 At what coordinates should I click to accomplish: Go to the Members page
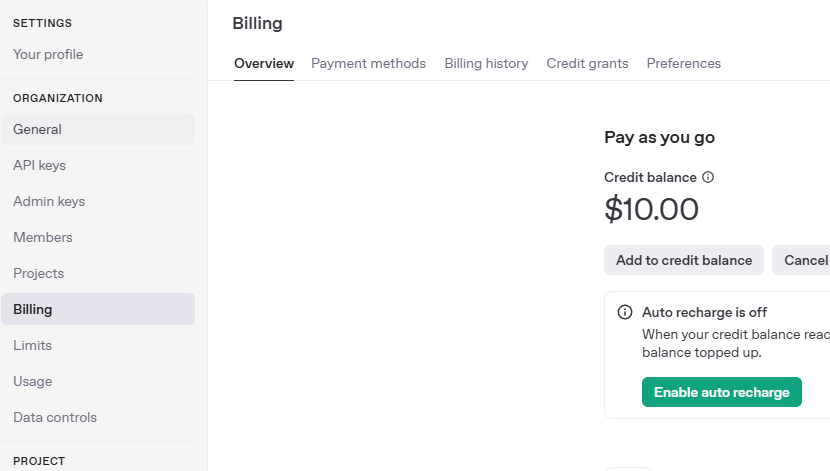pos(43,237)
